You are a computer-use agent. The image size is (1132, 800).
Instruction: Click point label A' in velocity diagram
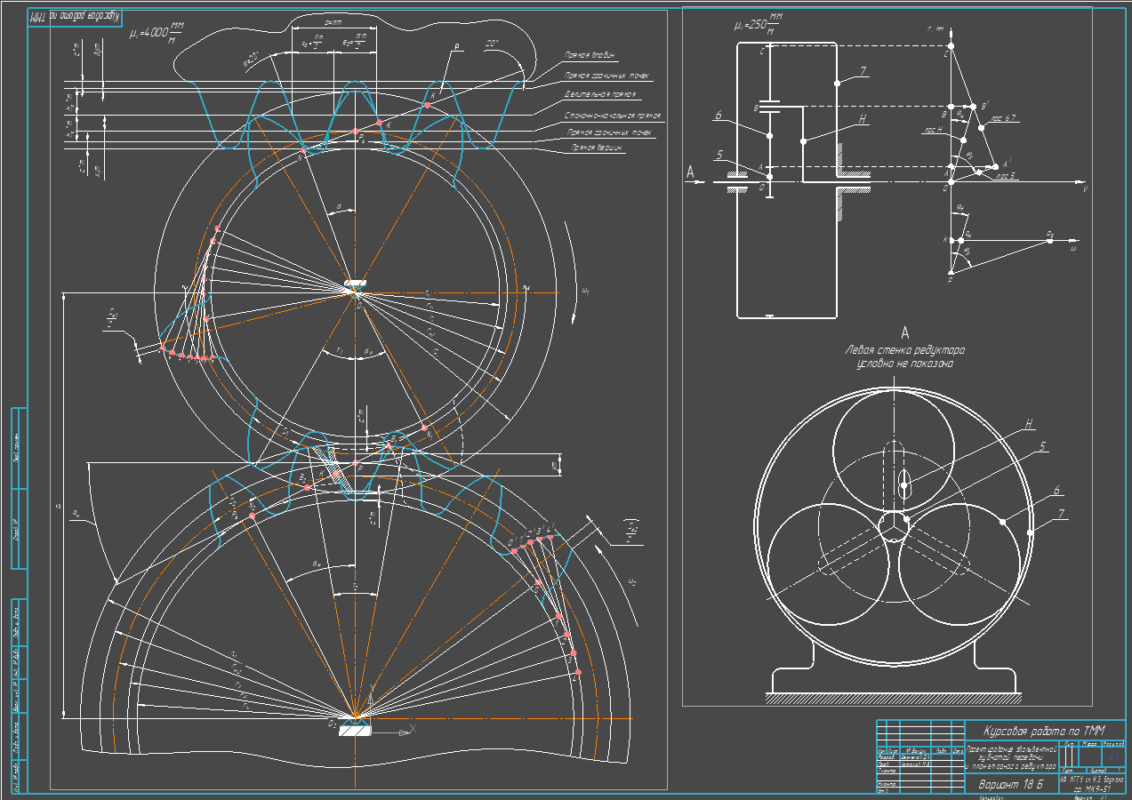[1006, 164]
